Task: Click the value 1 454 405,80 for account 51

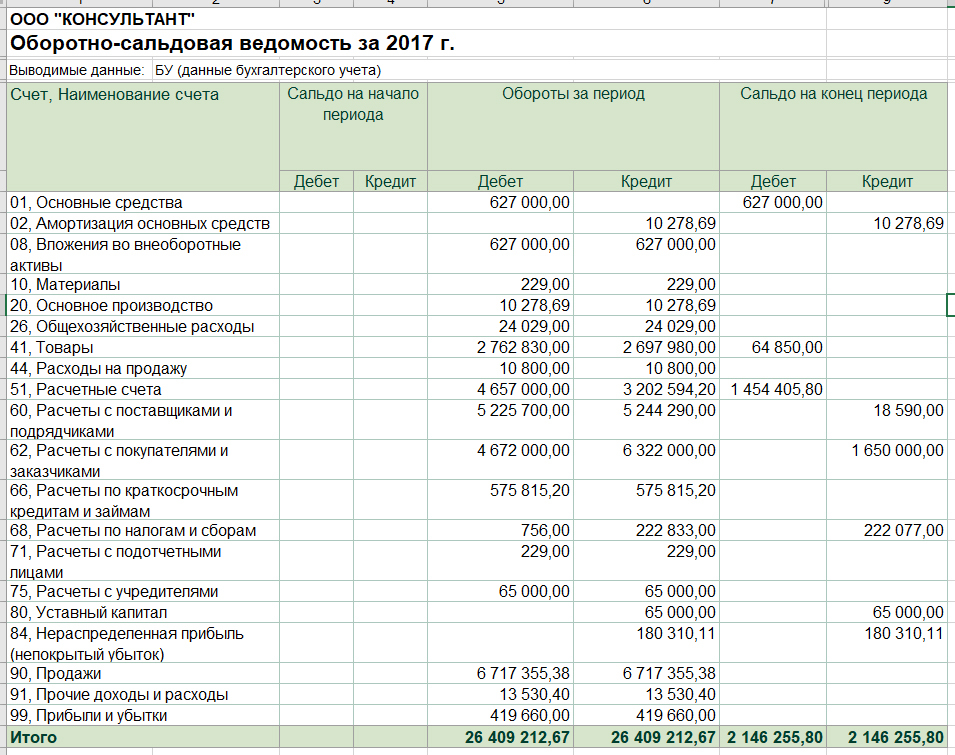Action: click(776, 389)
